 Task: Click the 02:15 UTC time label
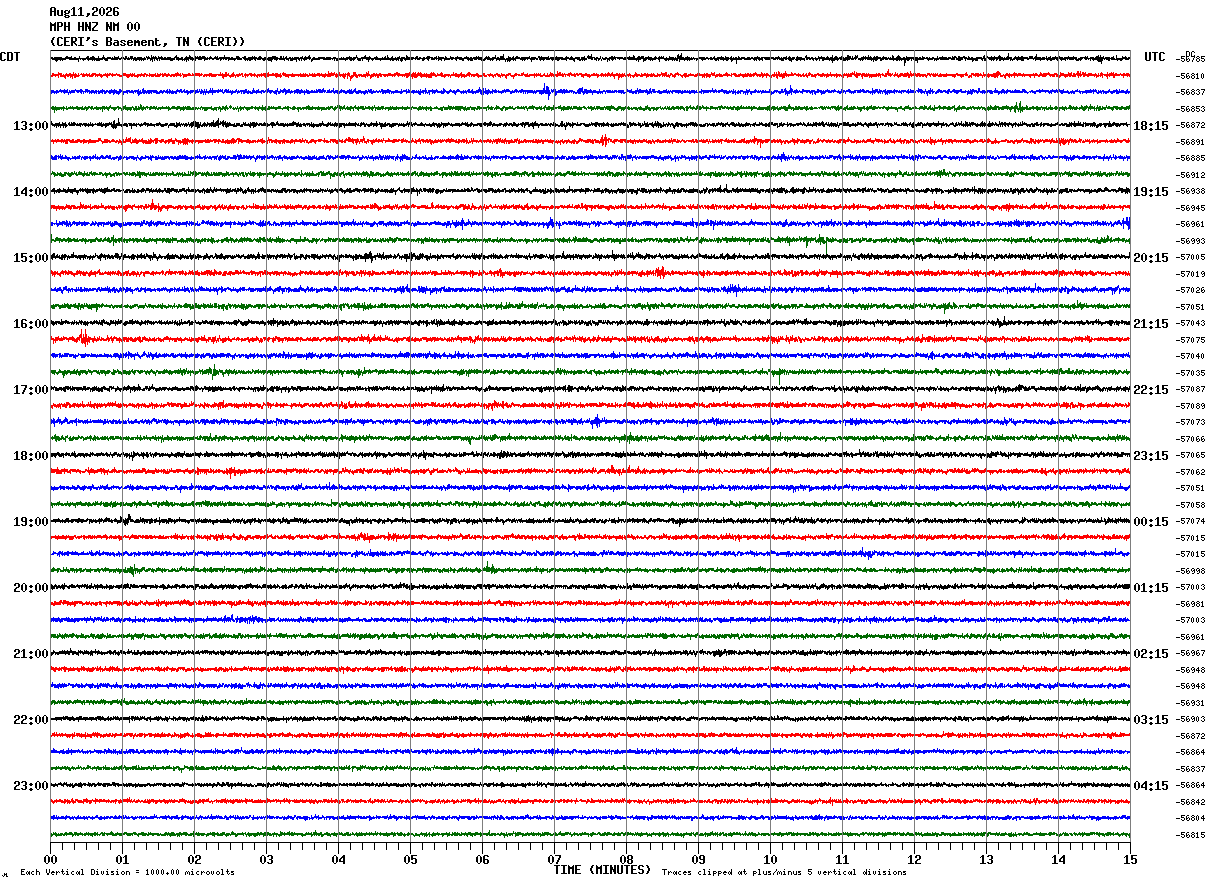tap(1151, 654)
